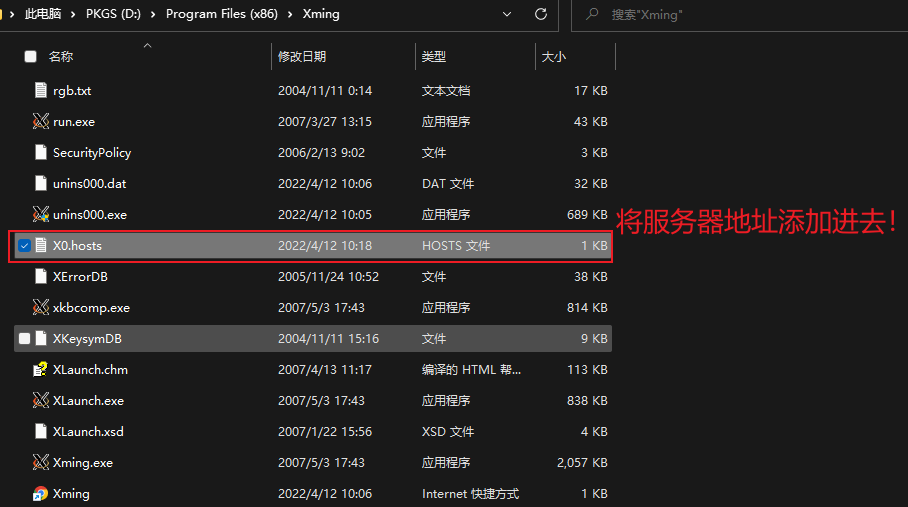Viewport: 908px width, 507px height.
Task: Select the xkbcomp.exe file name
Action: pos(91,307)
